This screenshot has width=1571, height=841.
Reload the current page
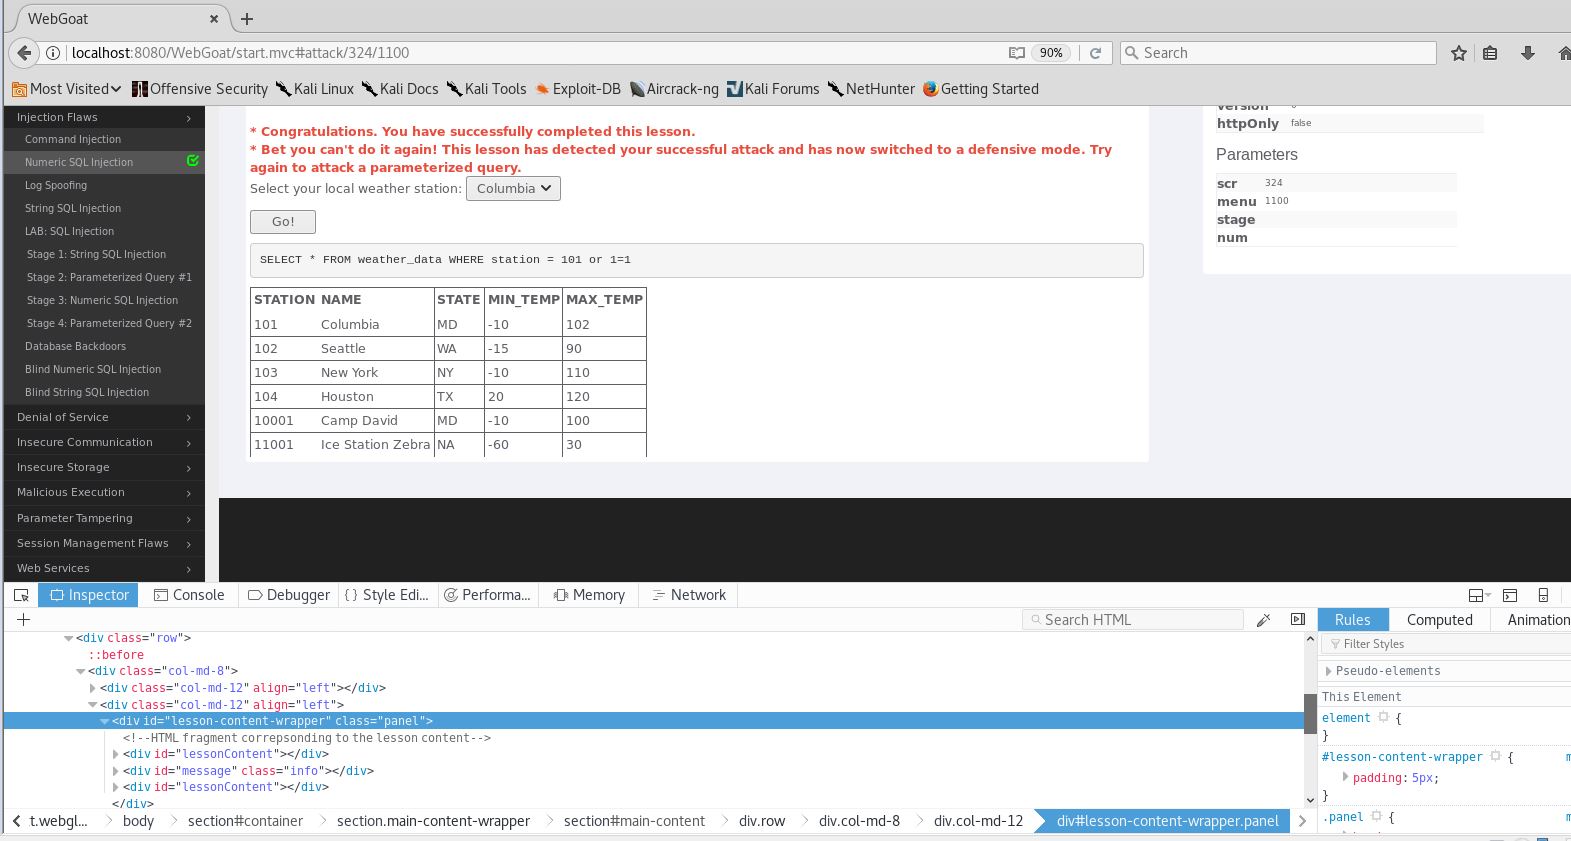click(1095, 53)
